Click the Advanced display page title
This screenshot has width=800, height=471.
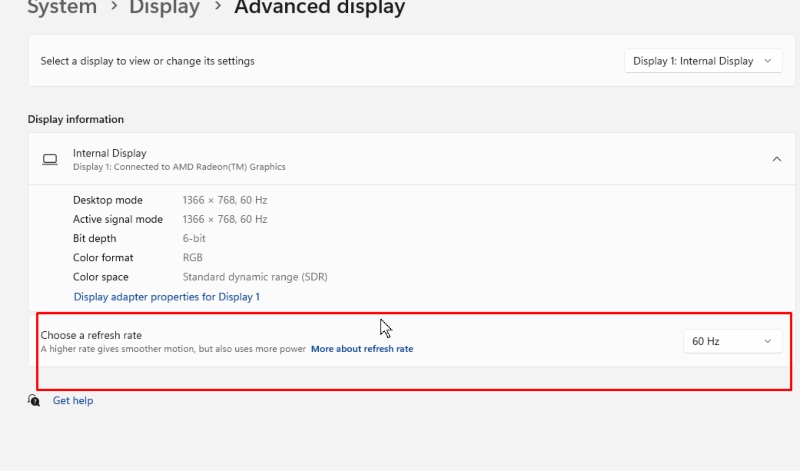coord(319,9)
